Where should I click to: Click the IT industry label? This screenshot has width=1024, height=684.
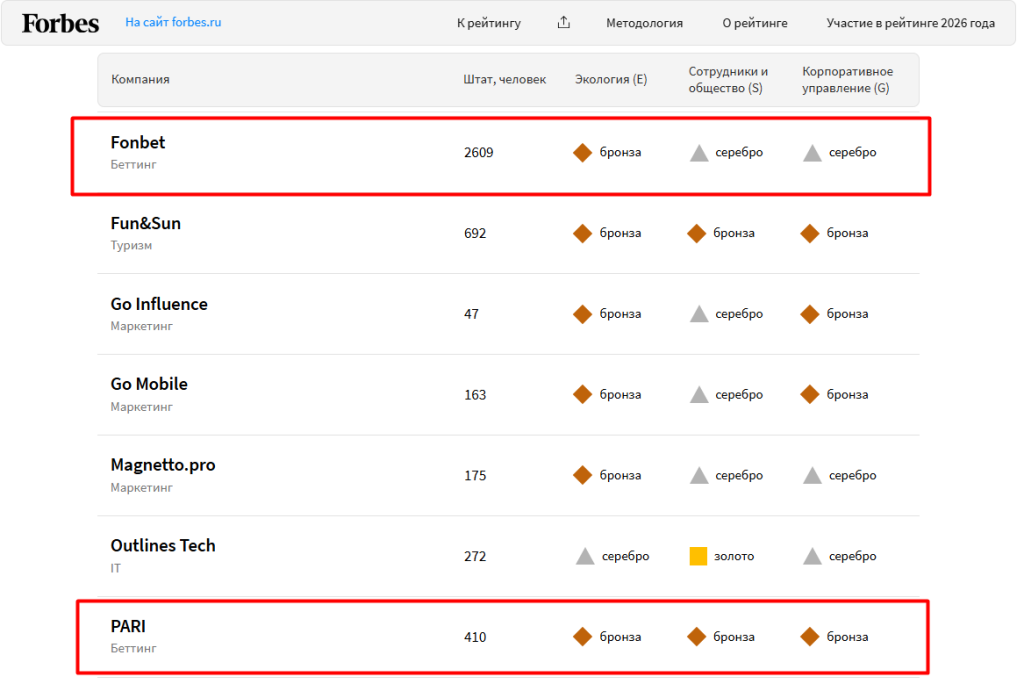(116, 568)
